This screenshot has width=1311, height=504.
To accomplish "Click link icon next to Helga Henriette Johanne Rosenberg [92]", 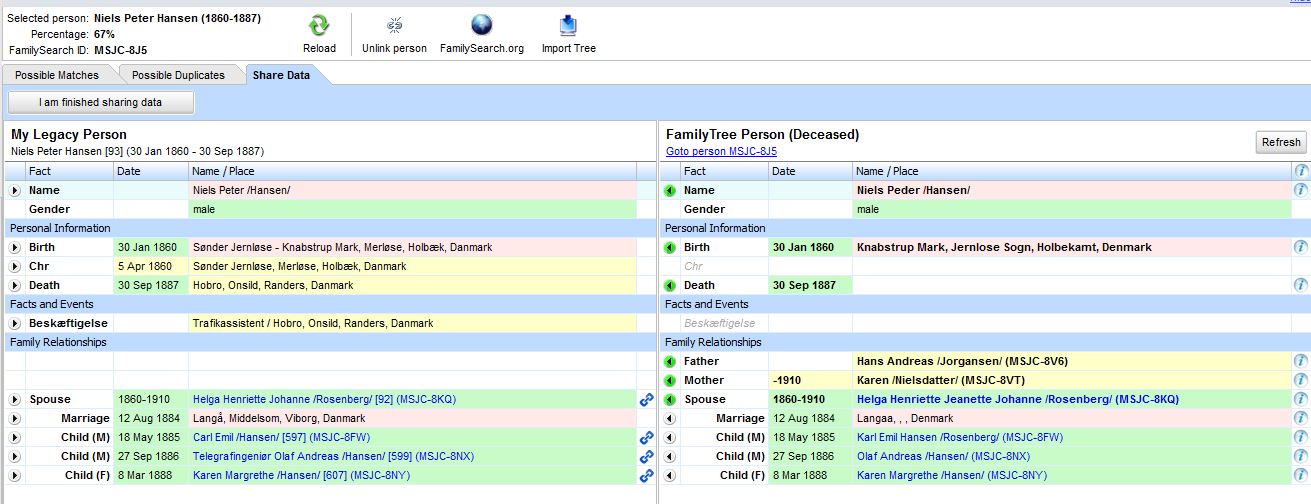I will [x=646, y=400].
